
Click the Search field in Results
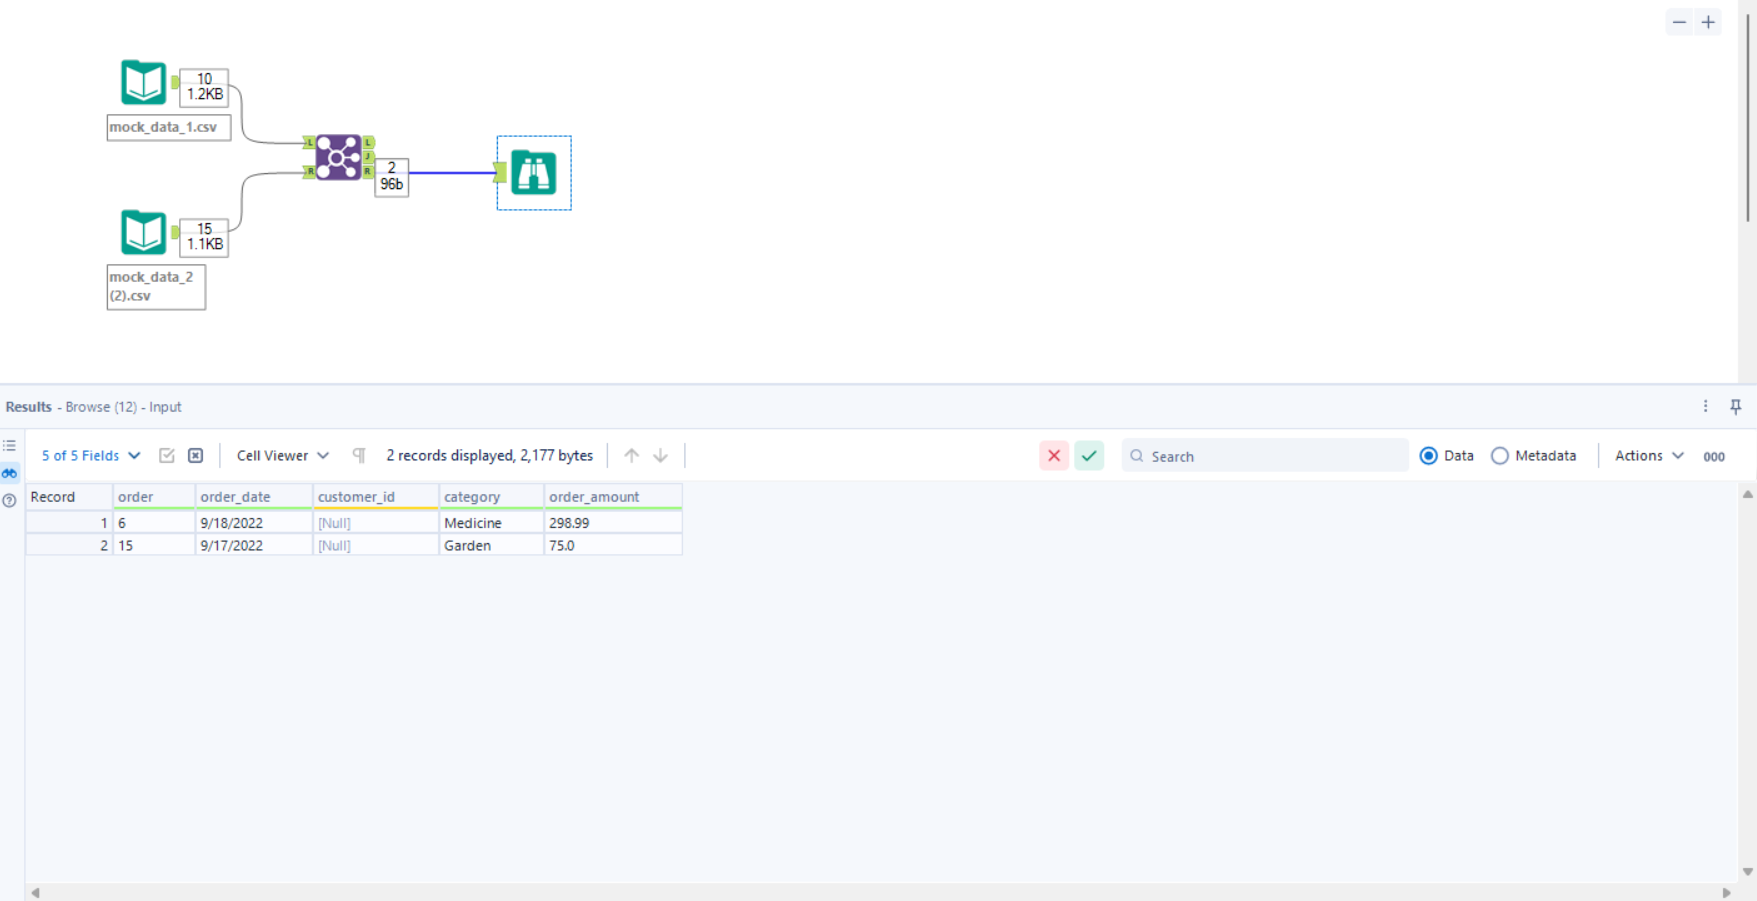pyautogui.click(x=1265, y=456)
